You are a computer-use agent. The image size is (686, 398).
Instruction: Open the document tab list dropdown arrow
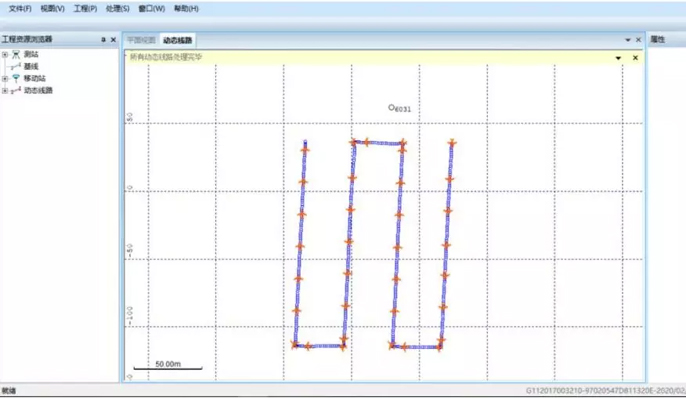point(628,40)
